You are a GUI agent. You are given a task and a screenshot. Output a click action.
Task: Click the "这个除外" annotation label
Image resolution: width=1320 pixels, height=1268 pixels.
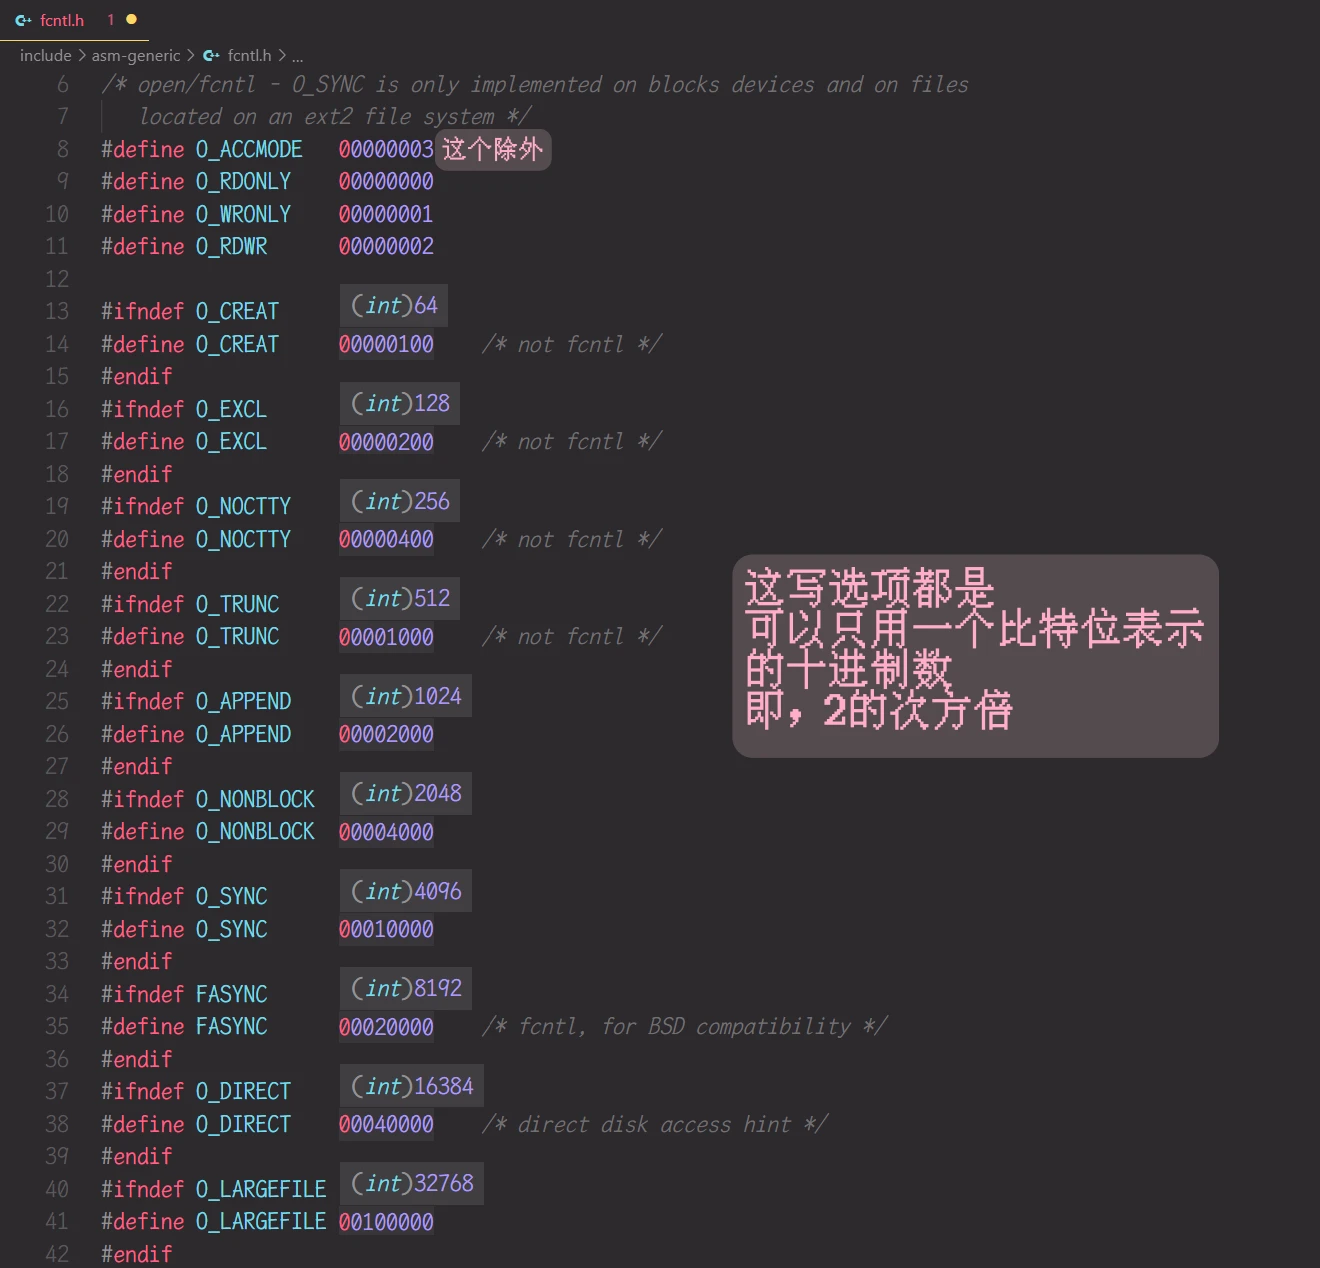[x=492, y=150]
